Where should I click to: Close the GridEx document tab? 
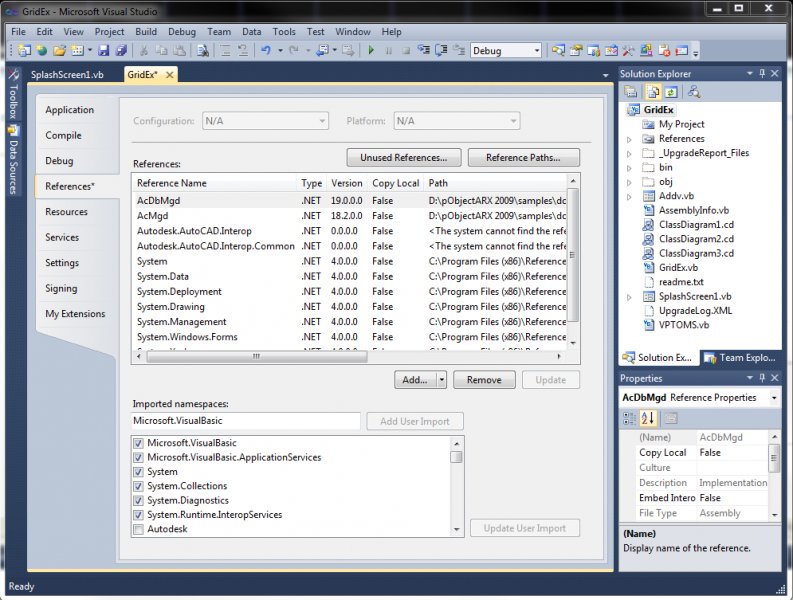coord(169,75)
